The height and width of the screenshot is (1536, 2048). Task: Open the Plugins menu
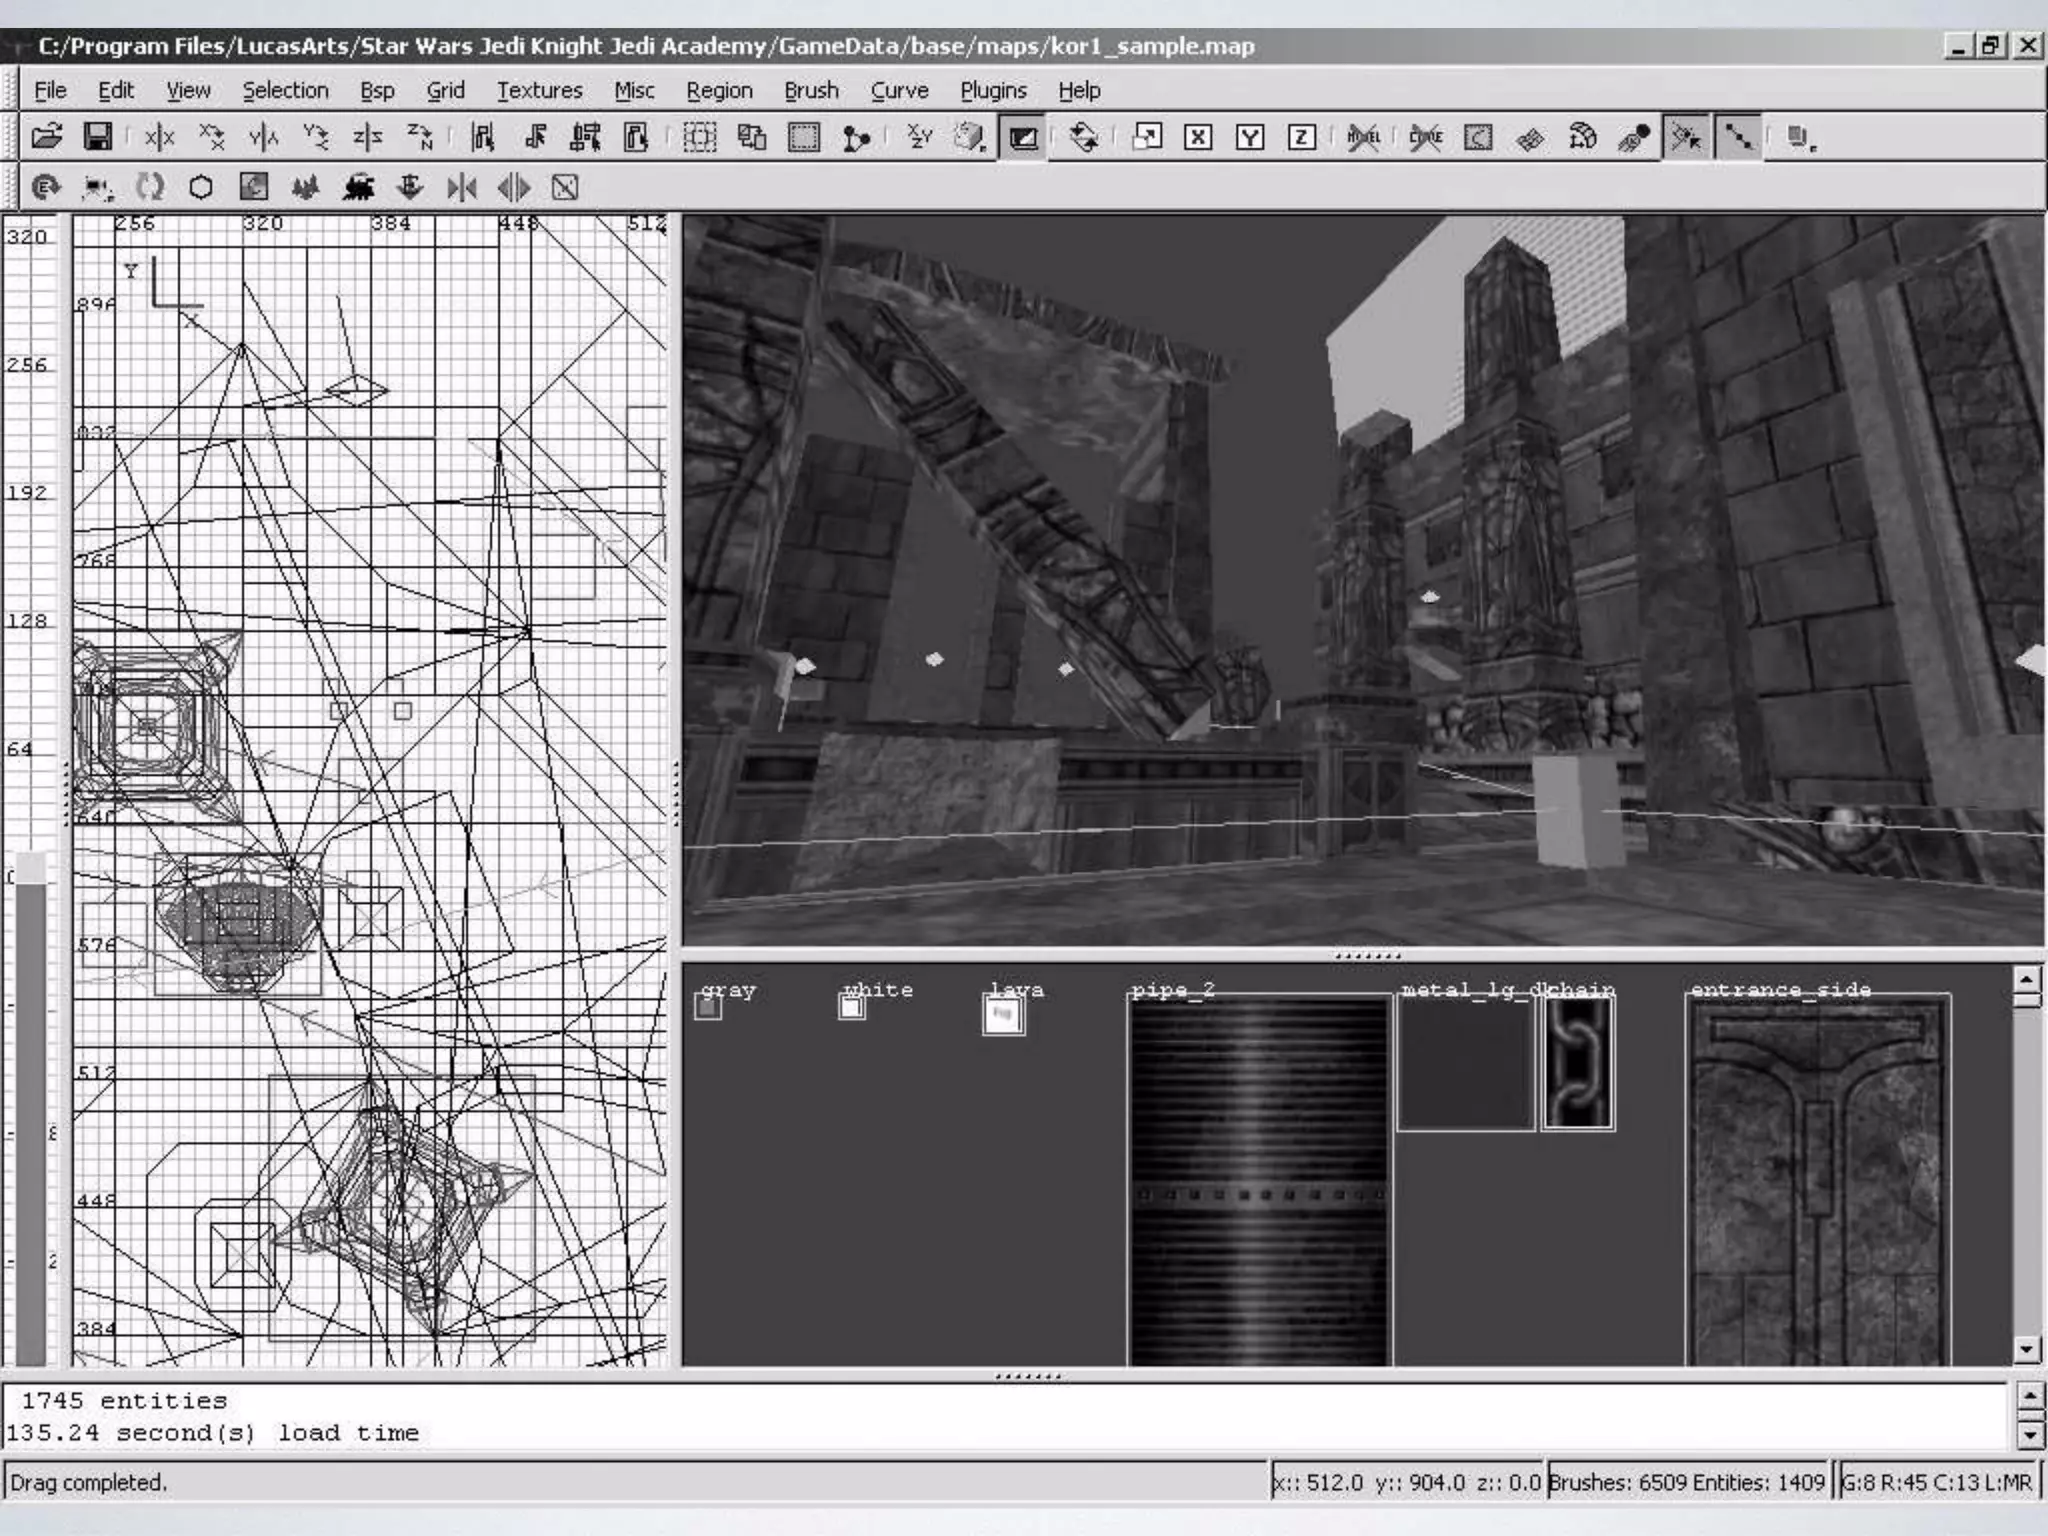pyautogui.click(x=993, y=90)
